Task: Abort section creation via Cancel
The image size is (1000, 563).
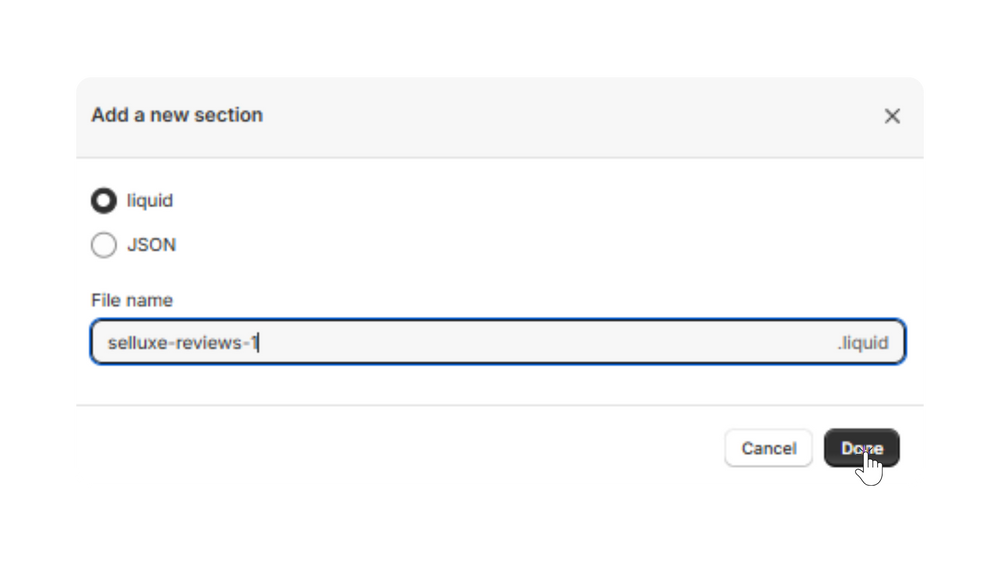Action: [x=768, y=448]
